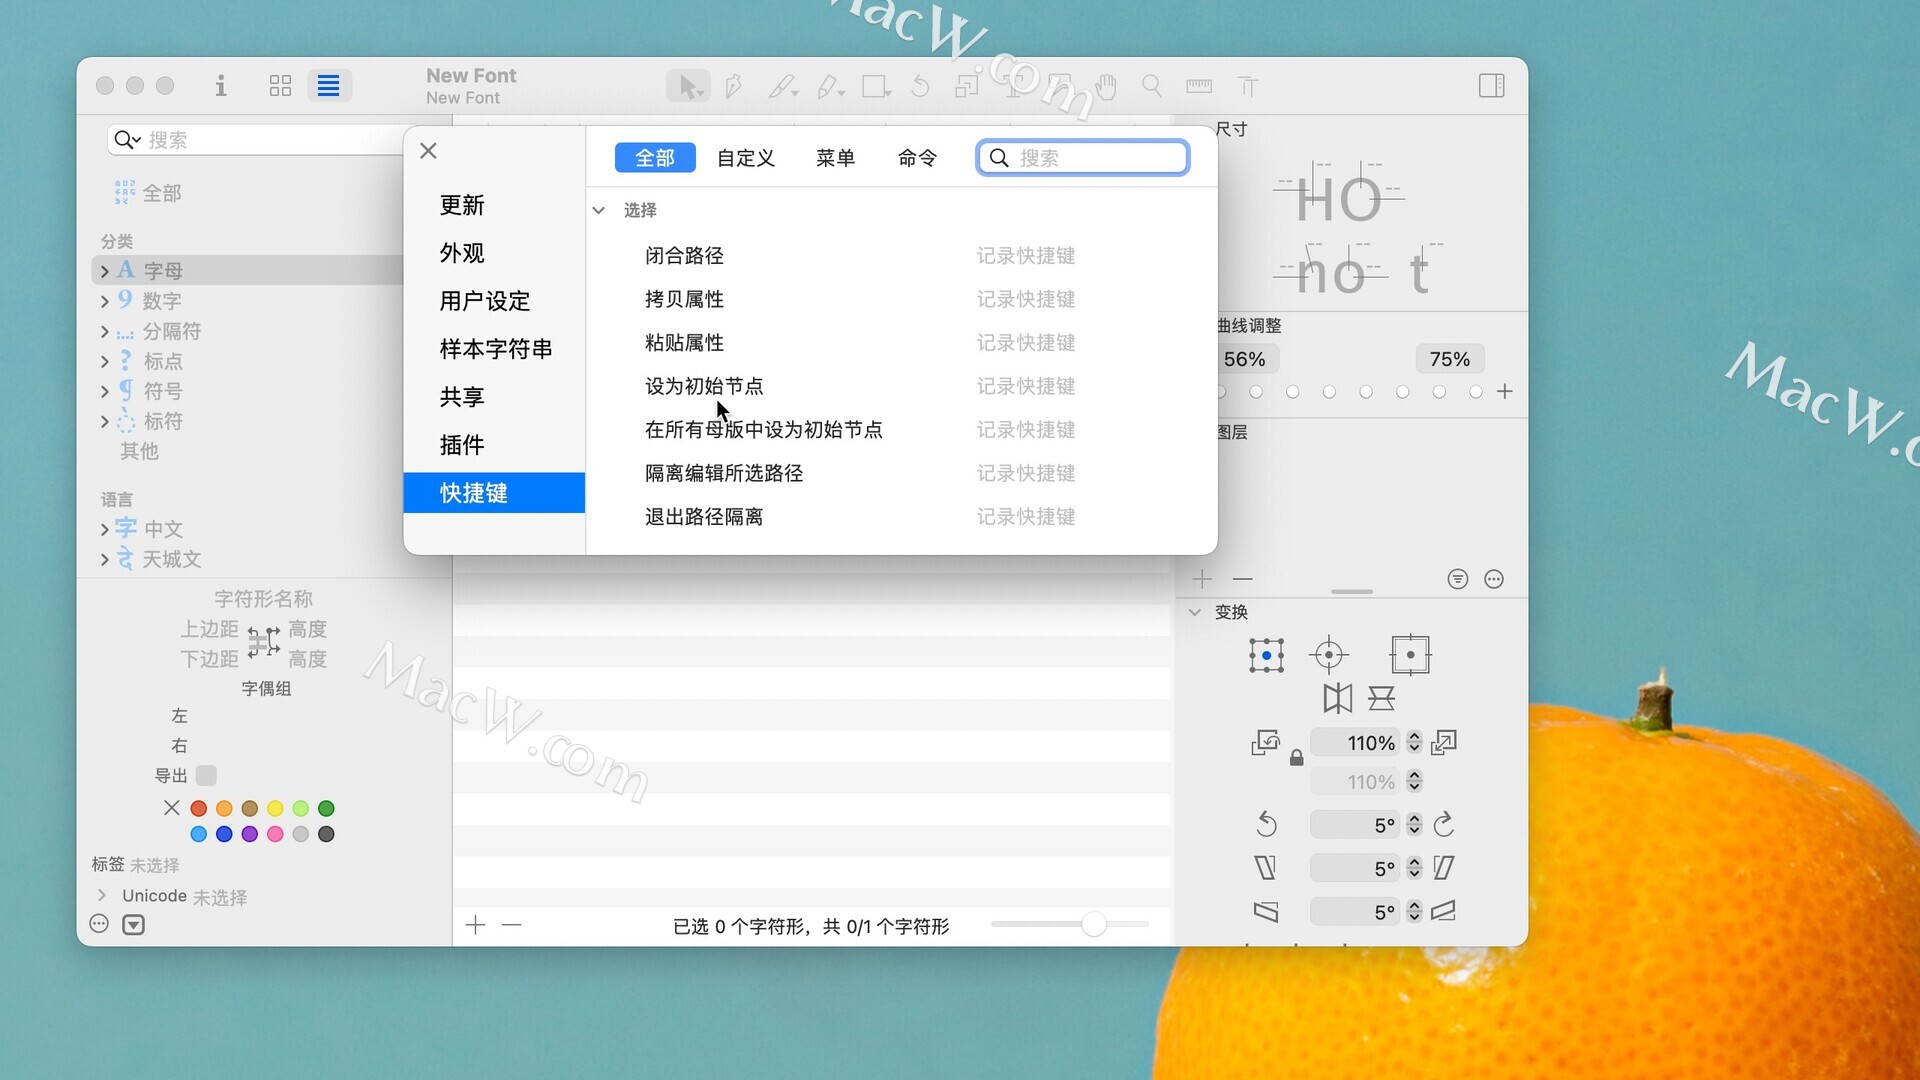Slant selection to the left

(x=1266, y=868)
